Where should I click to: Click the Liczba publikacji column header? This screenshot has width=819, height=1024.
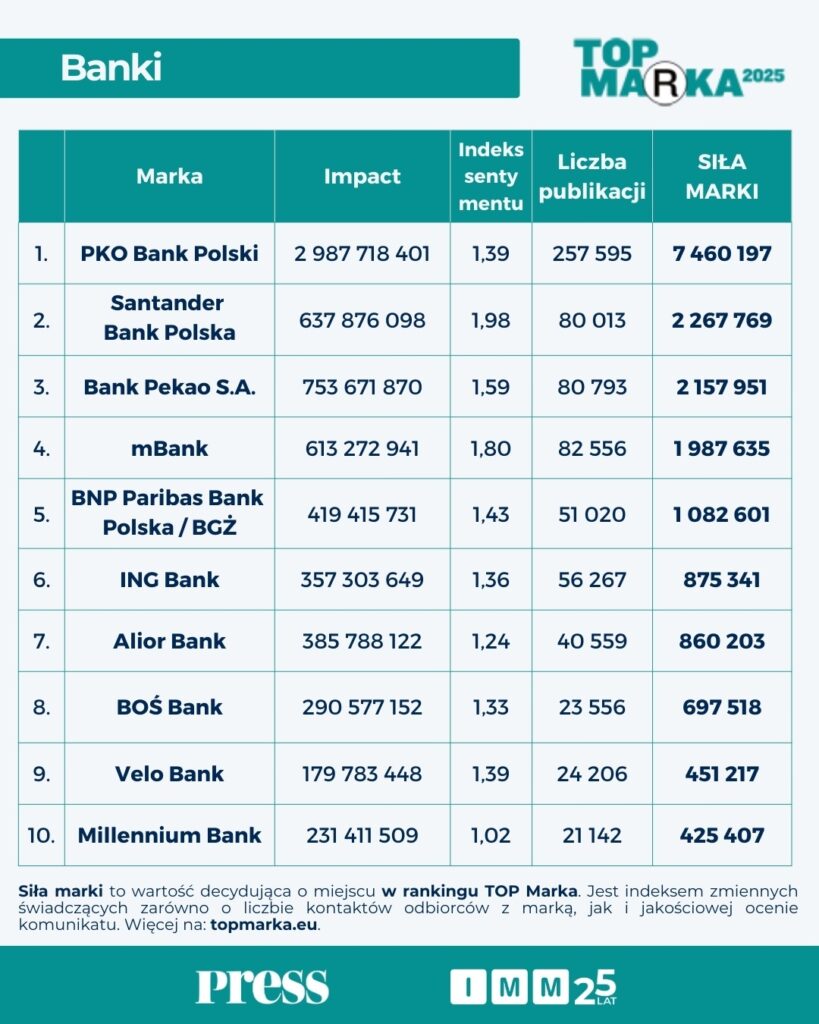point(592,176)
